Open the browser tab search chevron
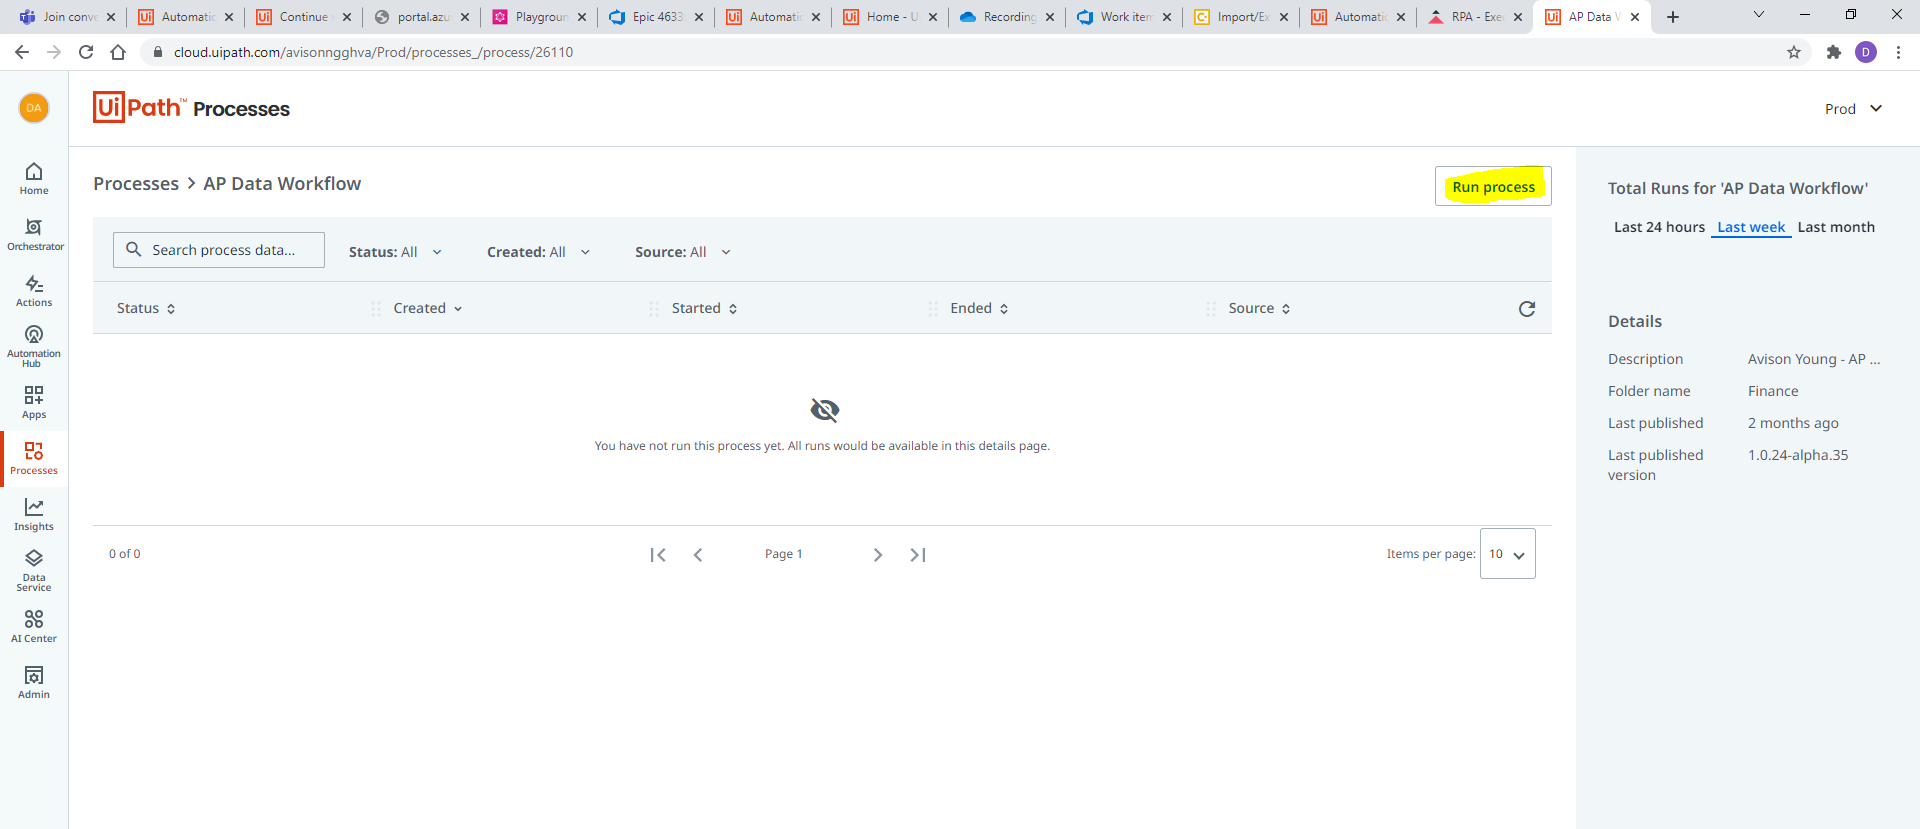 pyautogui.click(x=1759, y=15)
